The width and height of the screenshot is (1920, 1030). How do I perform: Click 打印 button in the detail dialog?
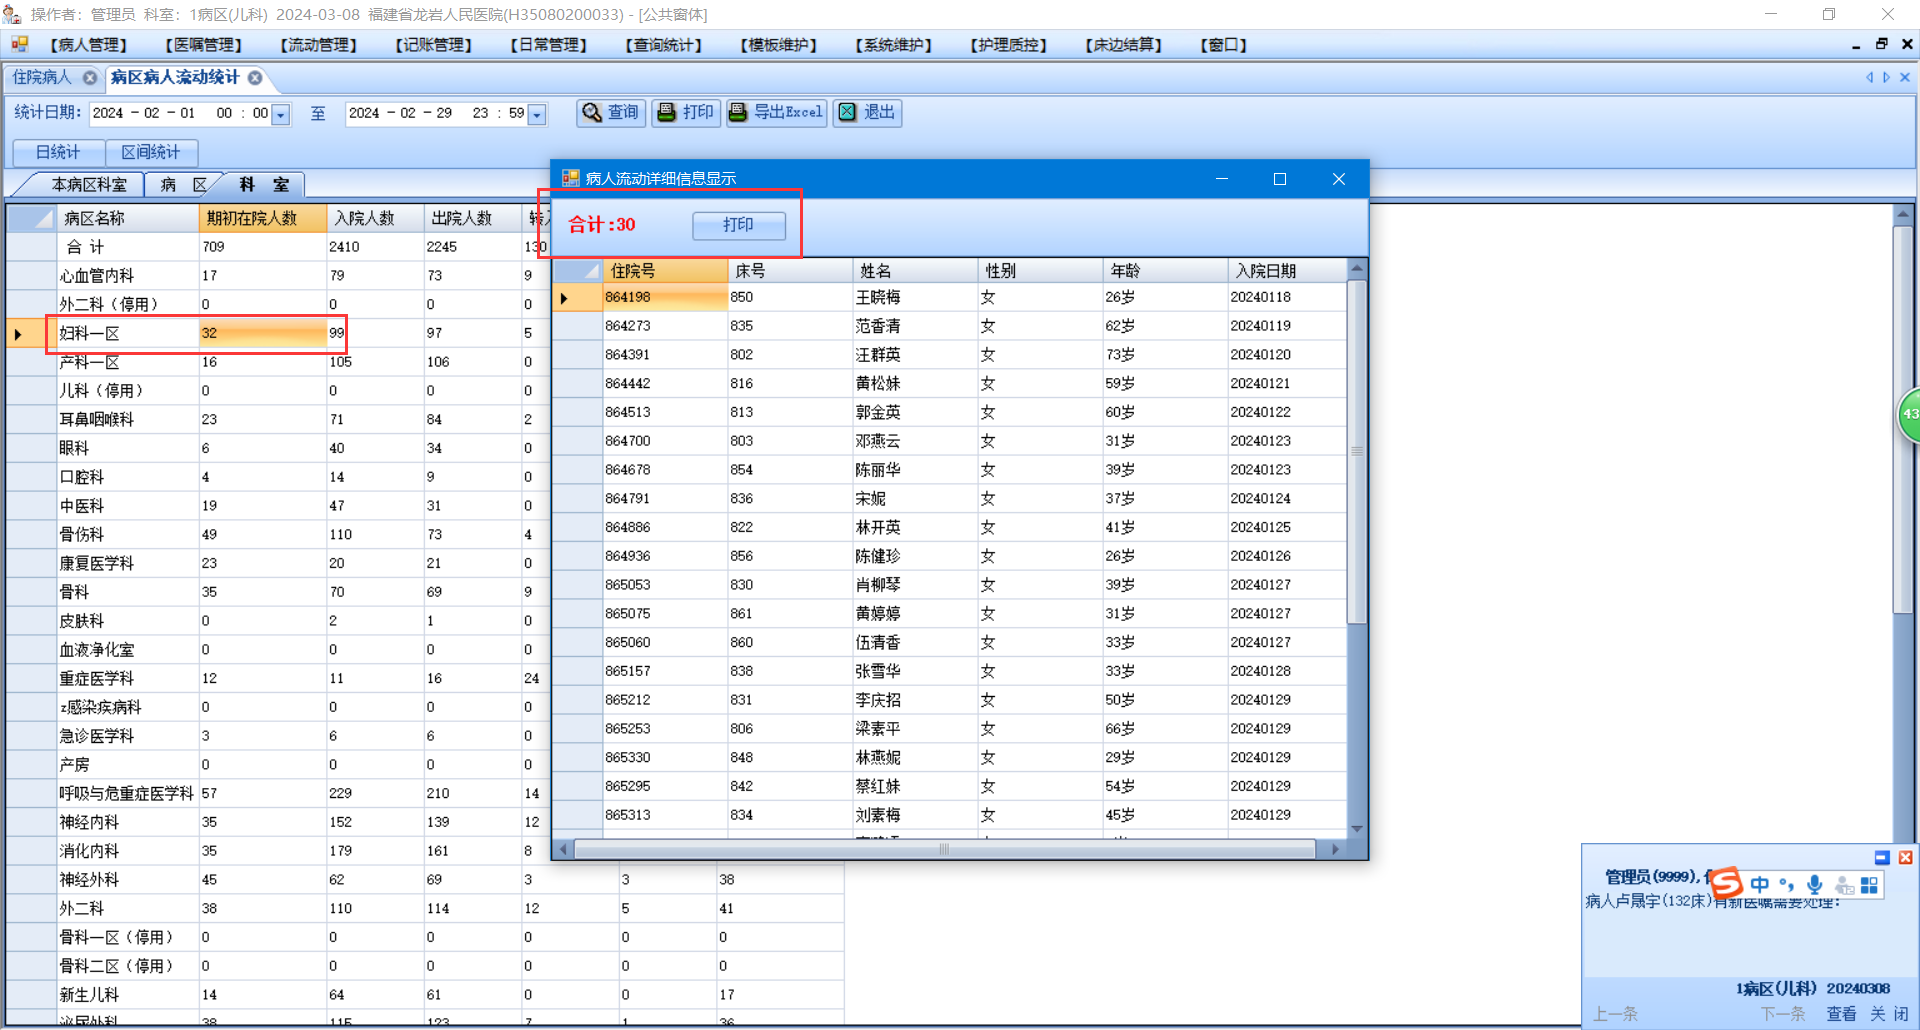(738, 225)
